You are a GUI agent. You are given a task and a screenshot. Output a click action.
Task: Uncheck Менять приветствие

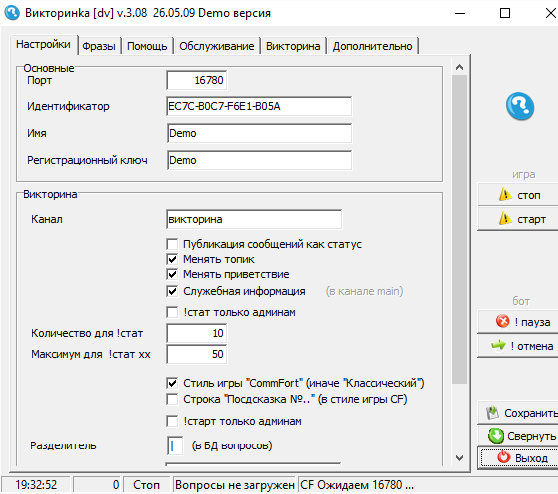[172, 274]
